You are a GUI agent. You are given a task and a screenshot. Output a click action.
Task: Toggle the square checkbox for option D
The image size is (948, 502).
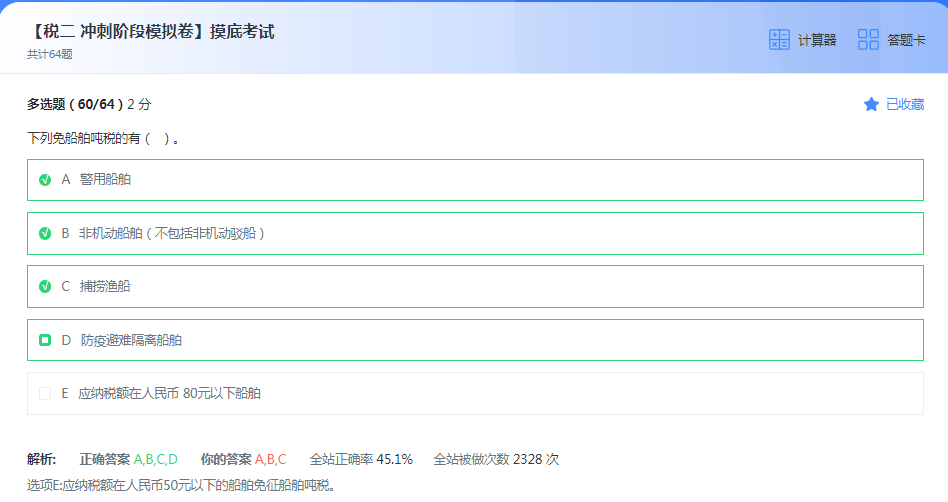(x=45, y=340)
